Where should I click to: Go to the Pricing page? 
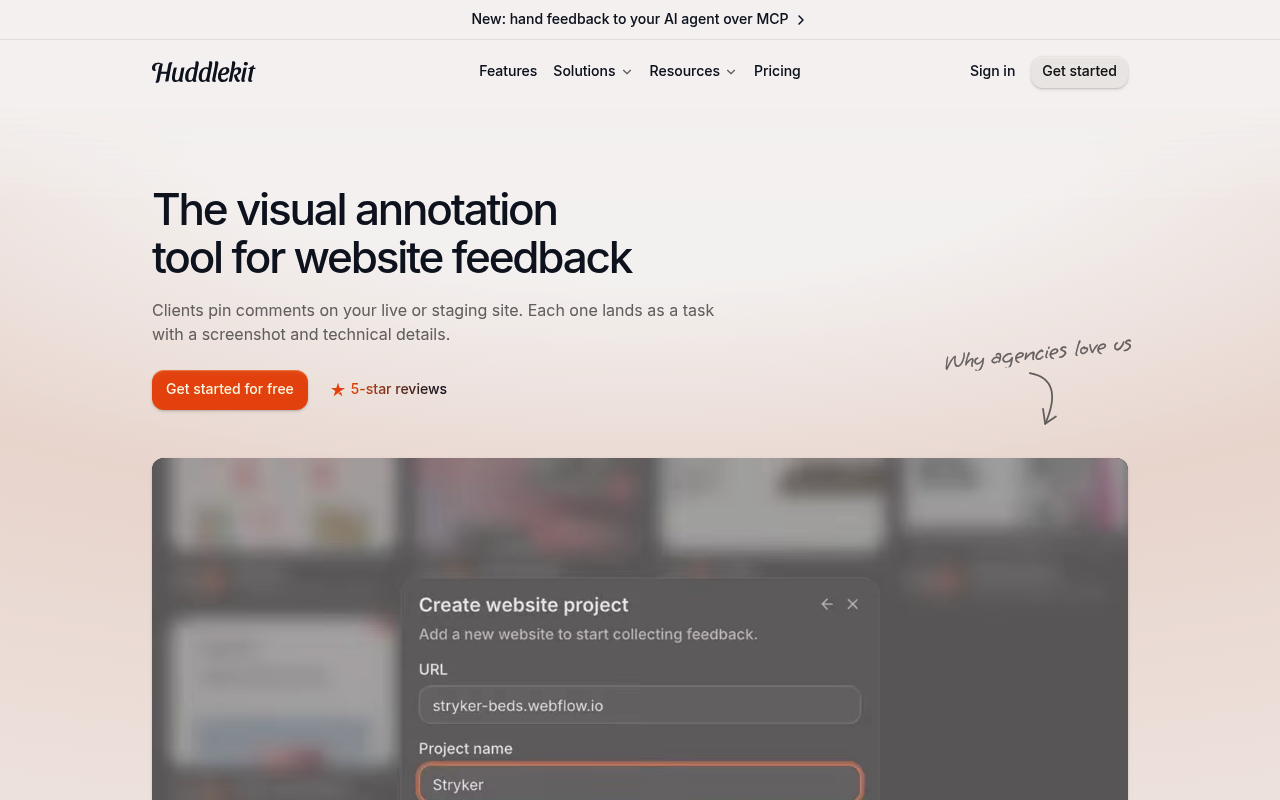tap(777, 71)
